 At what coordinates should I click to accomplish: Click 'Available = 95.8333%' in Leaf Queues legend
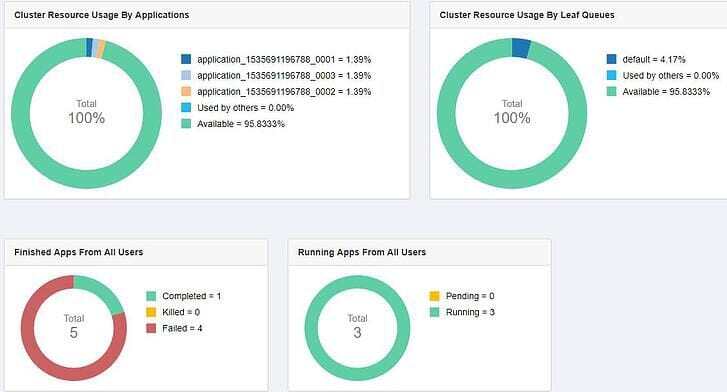pos(666,91)
